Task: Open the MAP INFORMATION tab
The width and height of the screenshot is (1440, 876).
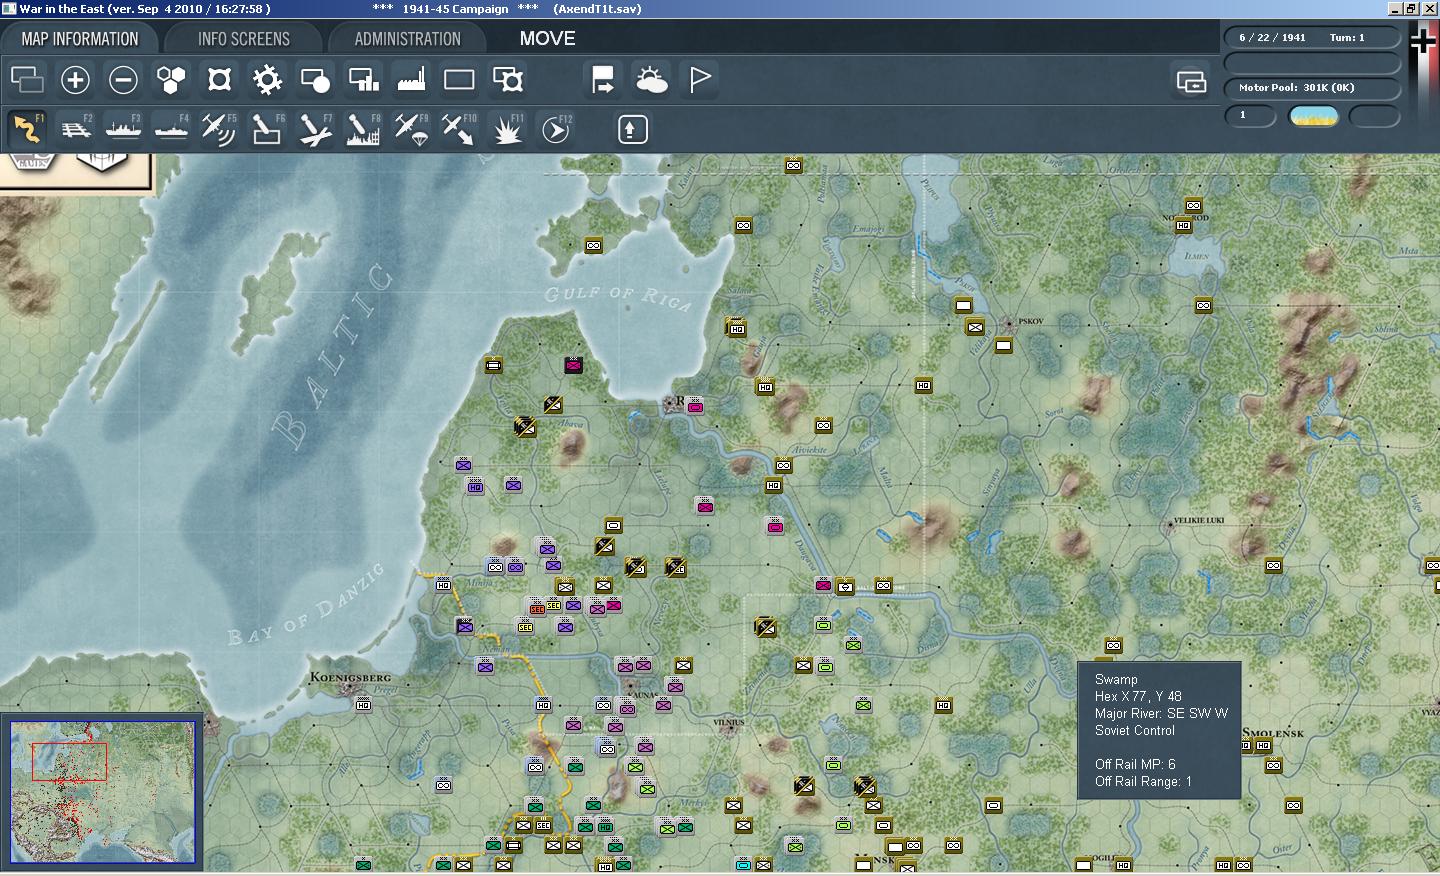Action: click(x=80, y=39)
